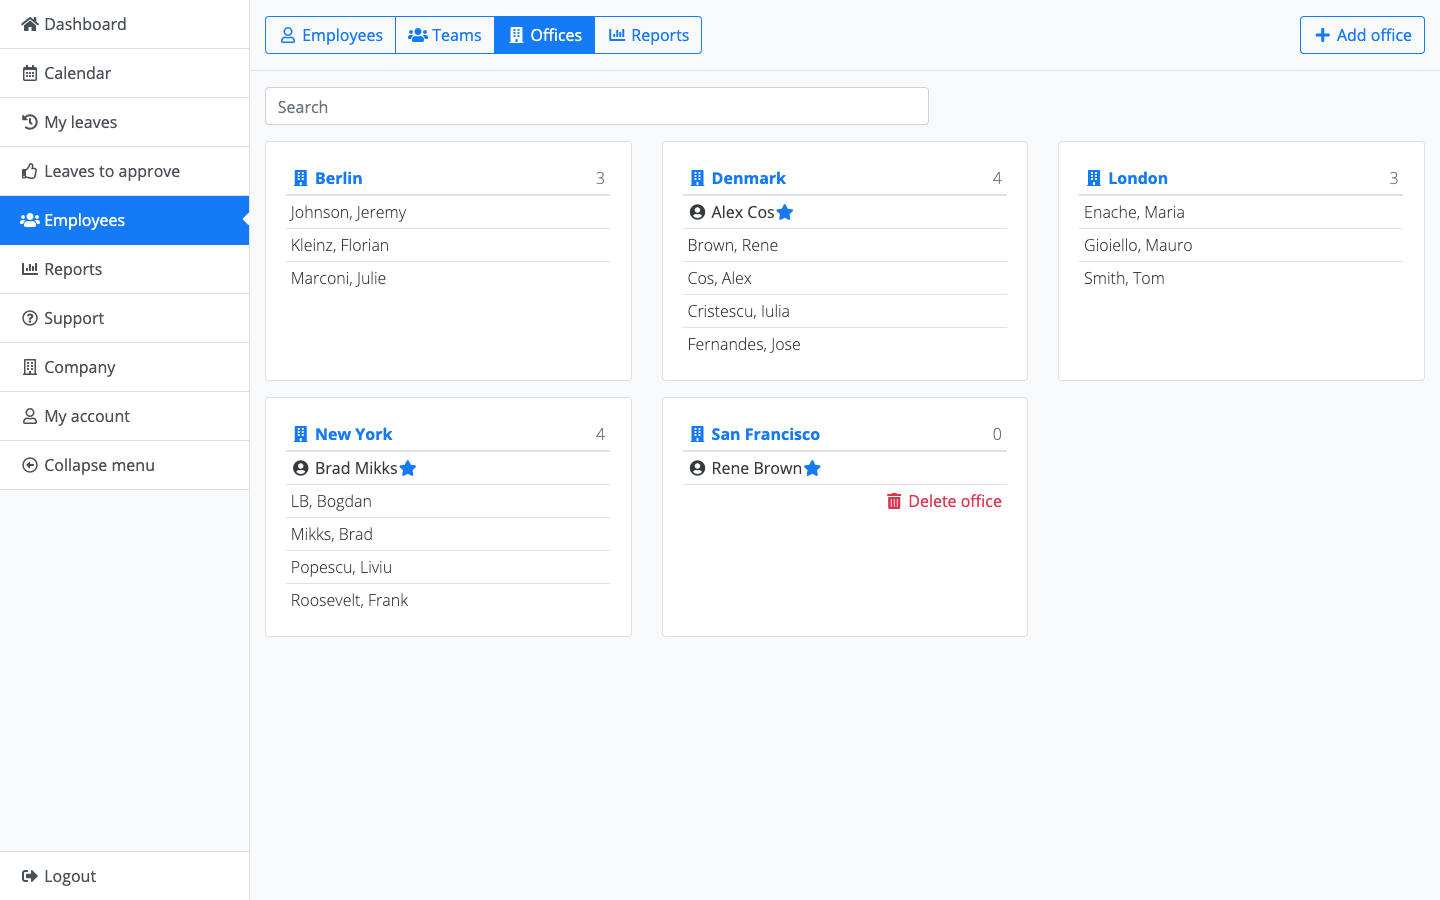Click the Dashboard home icon

[30, 24]
